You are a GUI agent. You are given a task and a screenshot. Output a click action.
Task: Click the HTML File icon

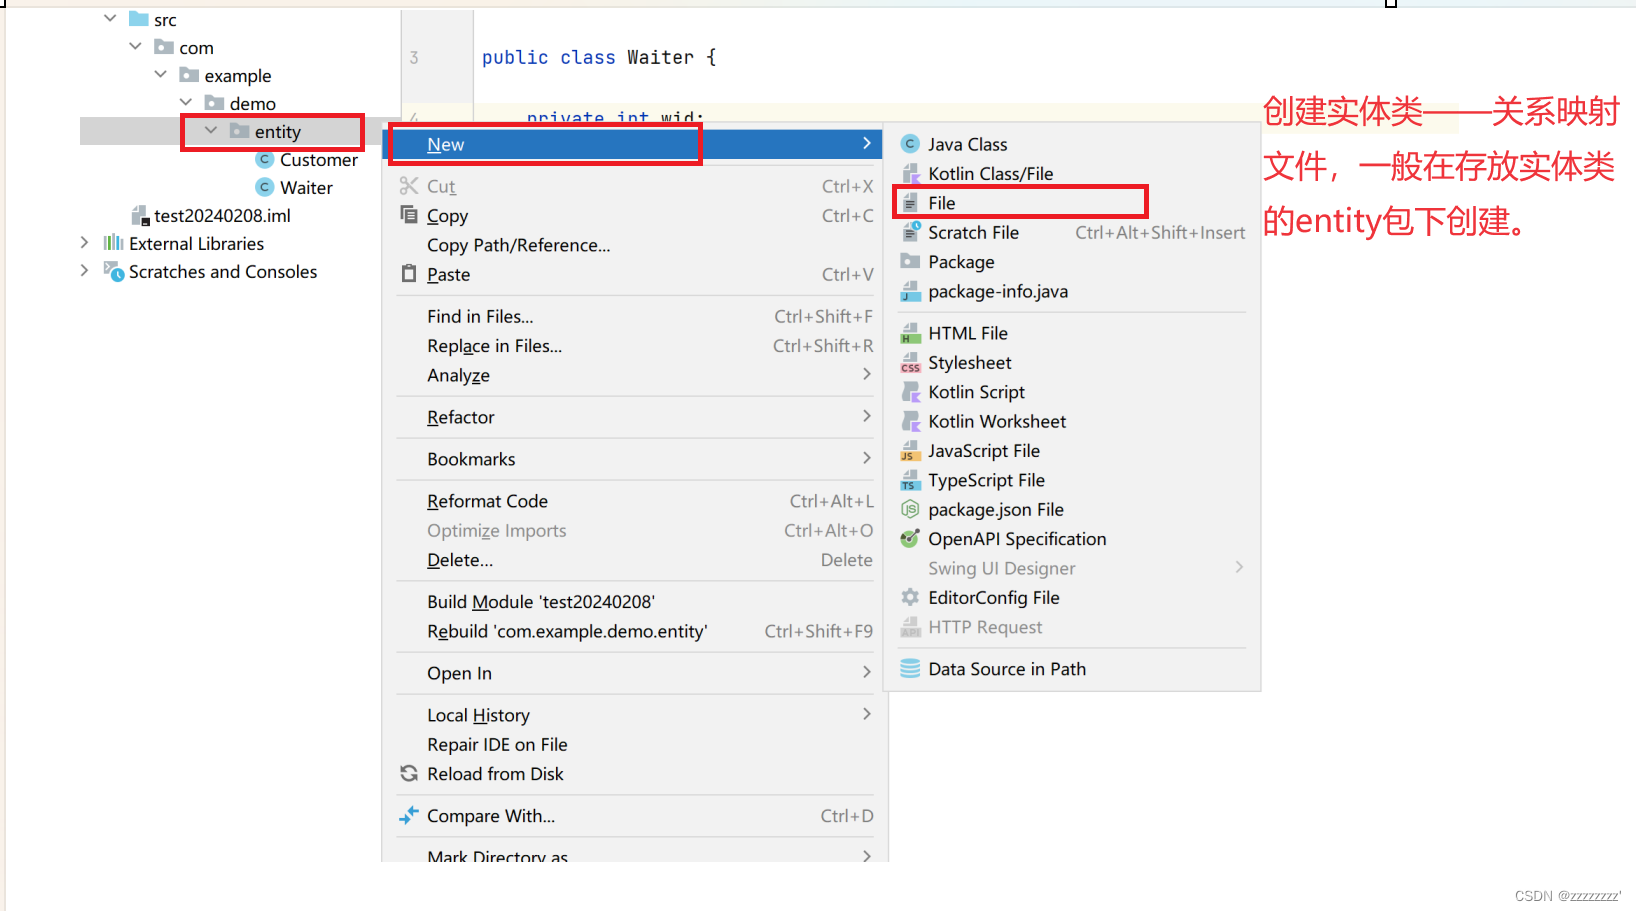coord(910,333)
